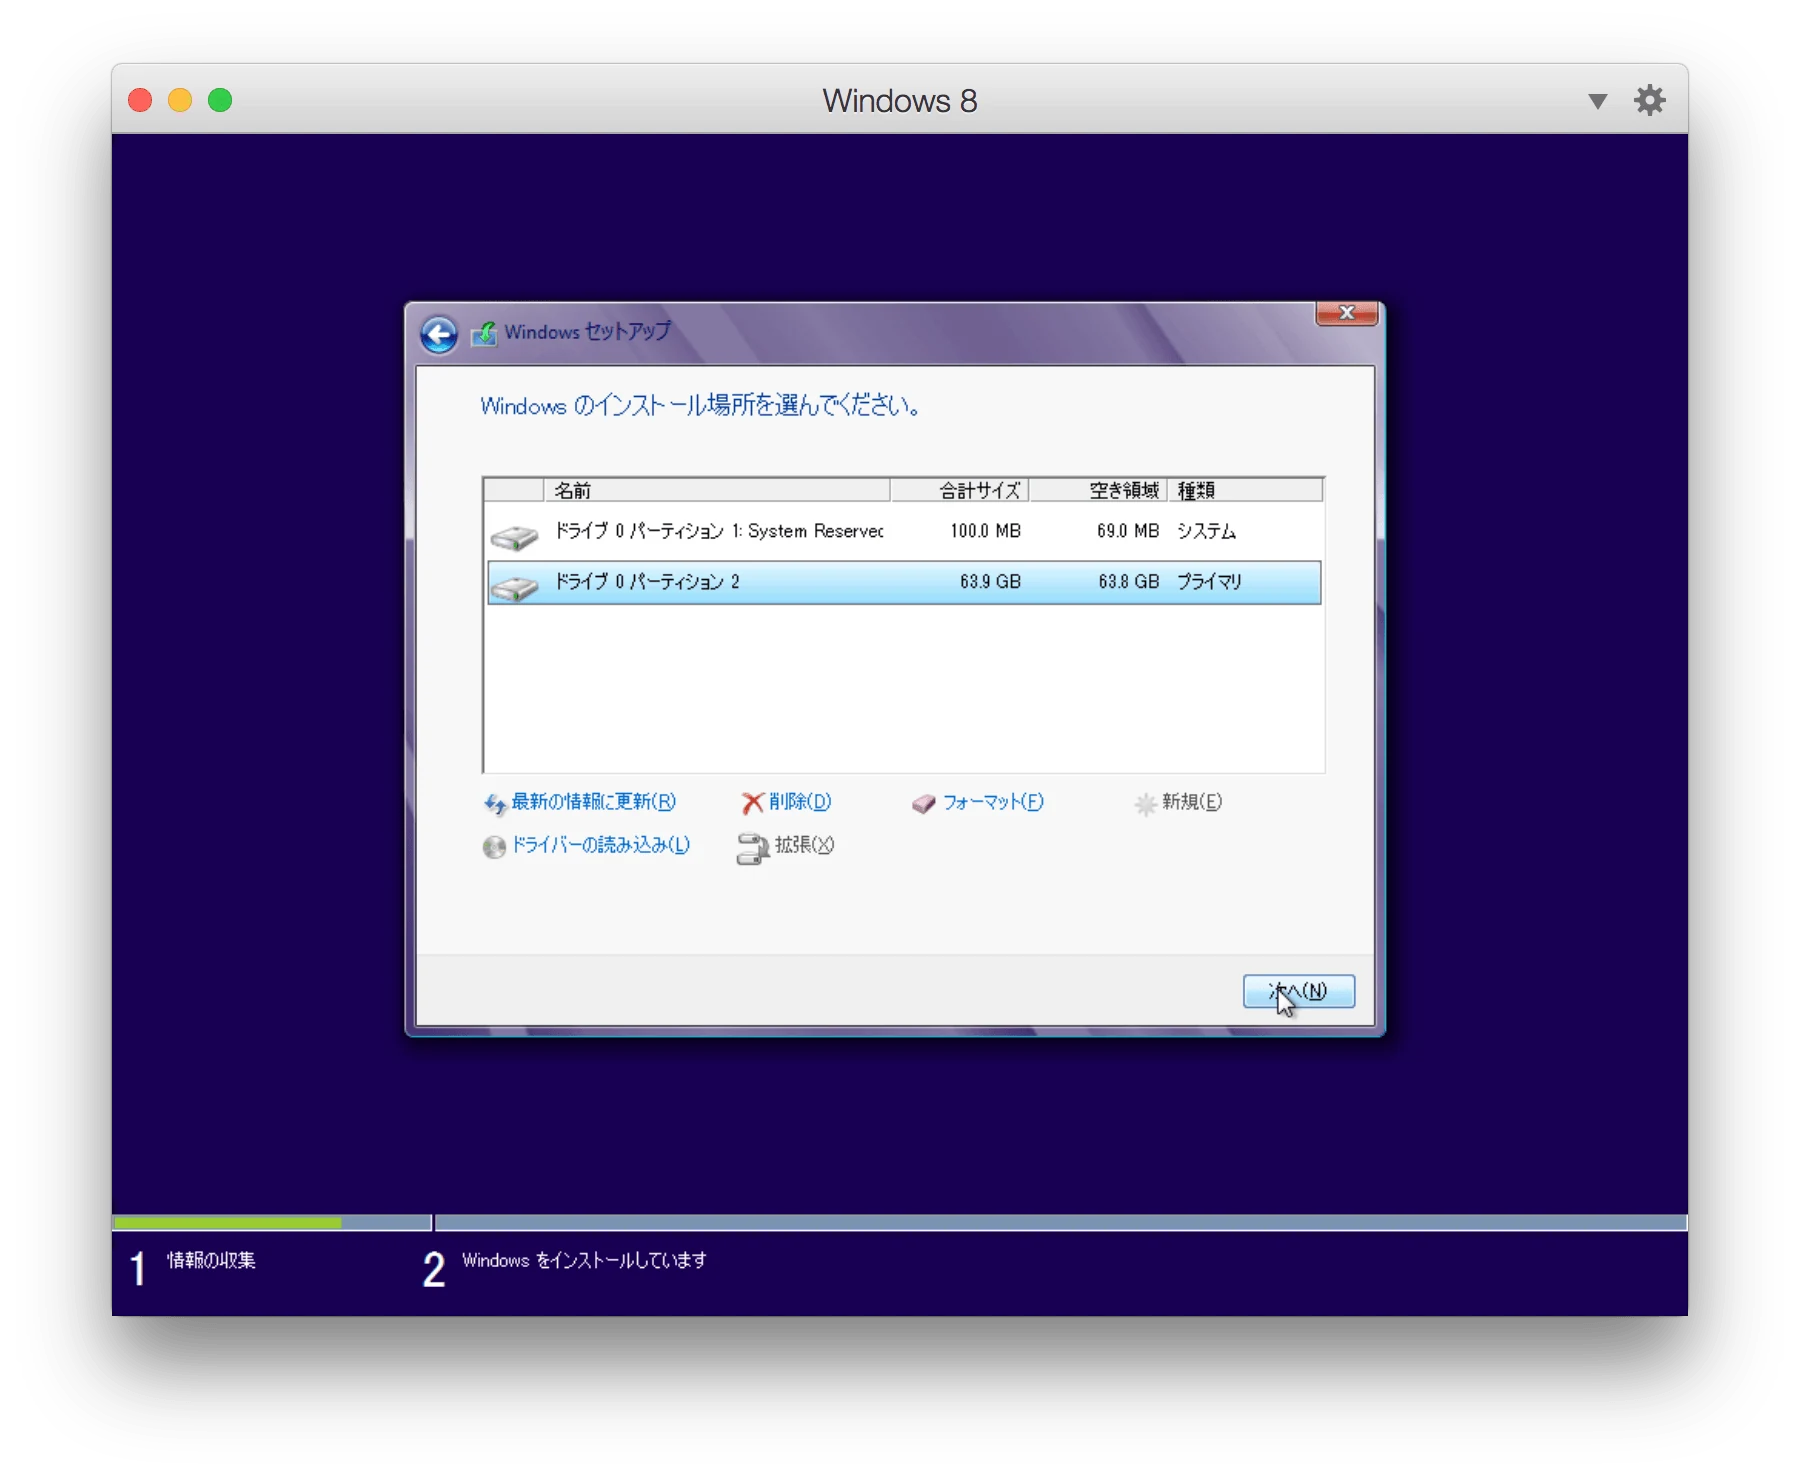Viewport: 1800px width, 1476px height.
Task: Sort by the 空き領域 column header
Action: pyautogui.click(x=1099, y=490)
